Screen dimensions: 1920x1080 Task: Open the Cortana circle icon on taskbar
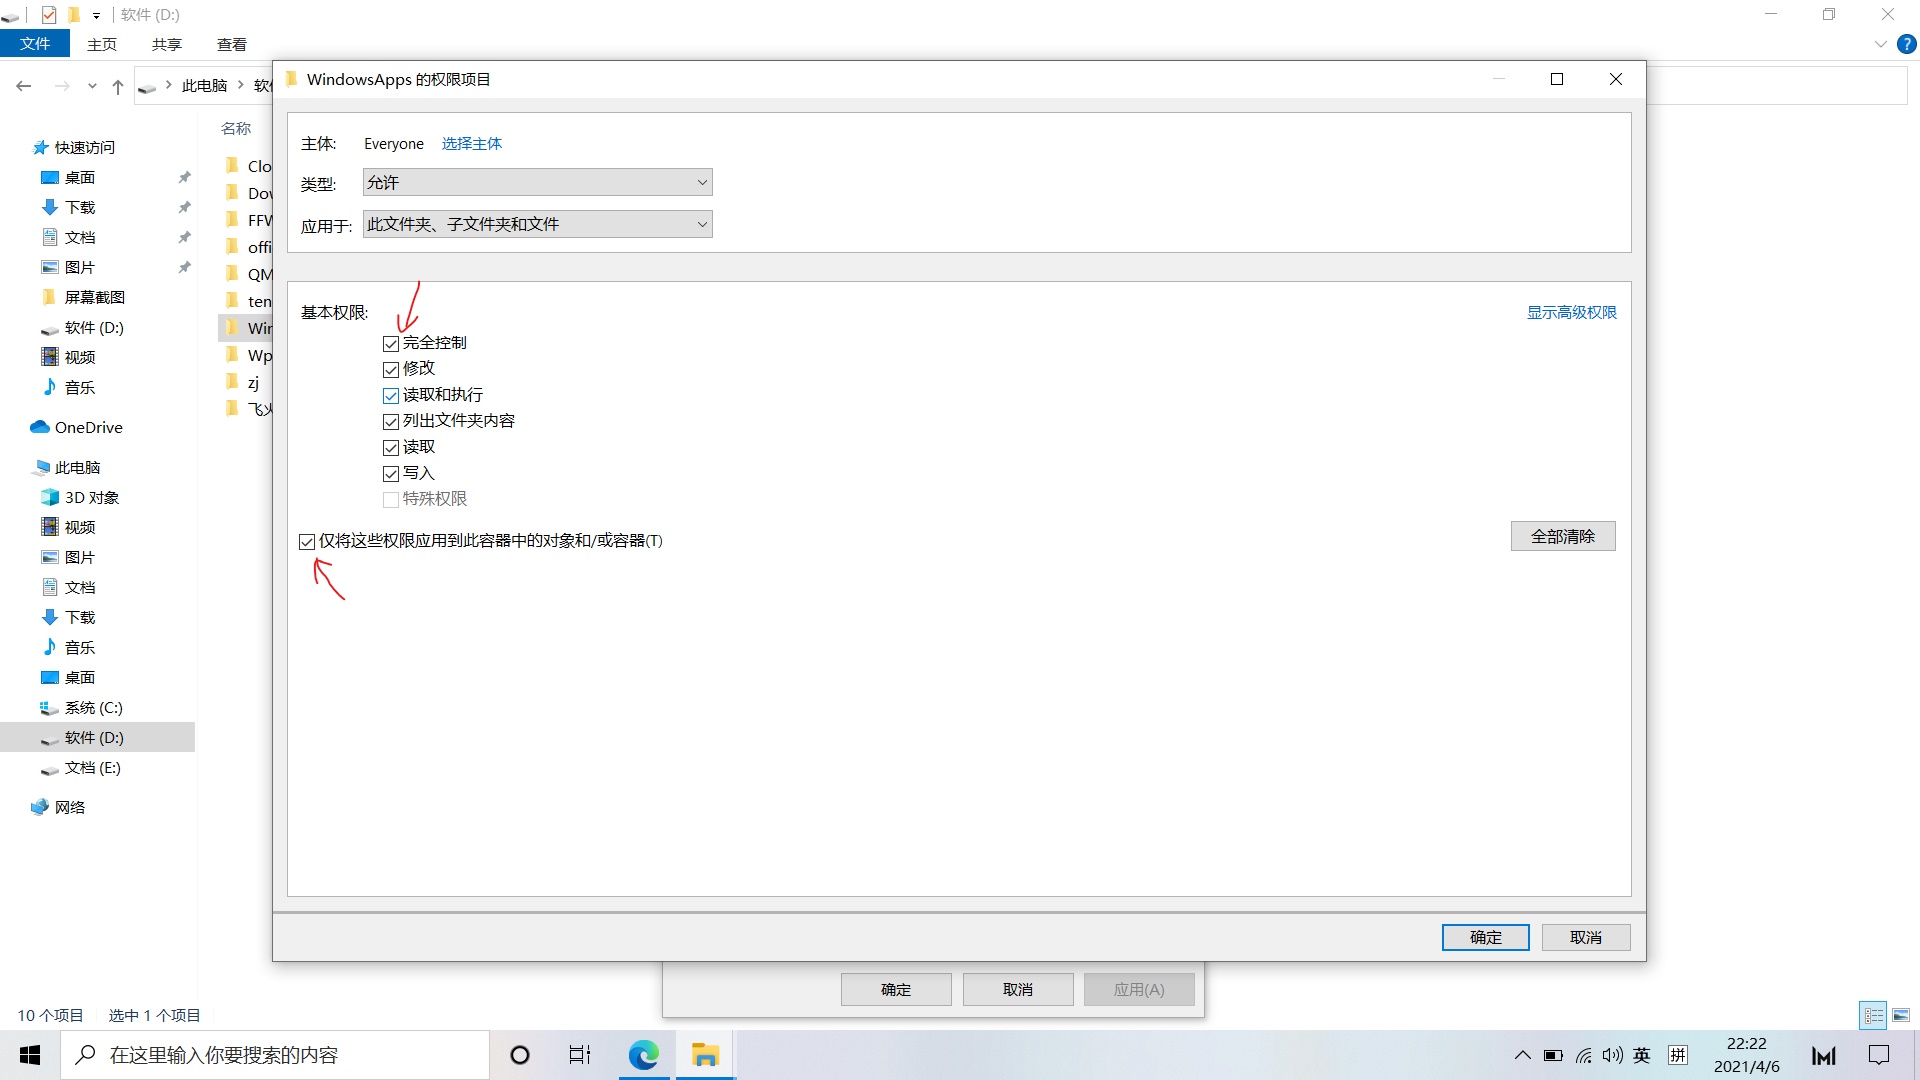pyautogui.click(x=520, y=1055)
